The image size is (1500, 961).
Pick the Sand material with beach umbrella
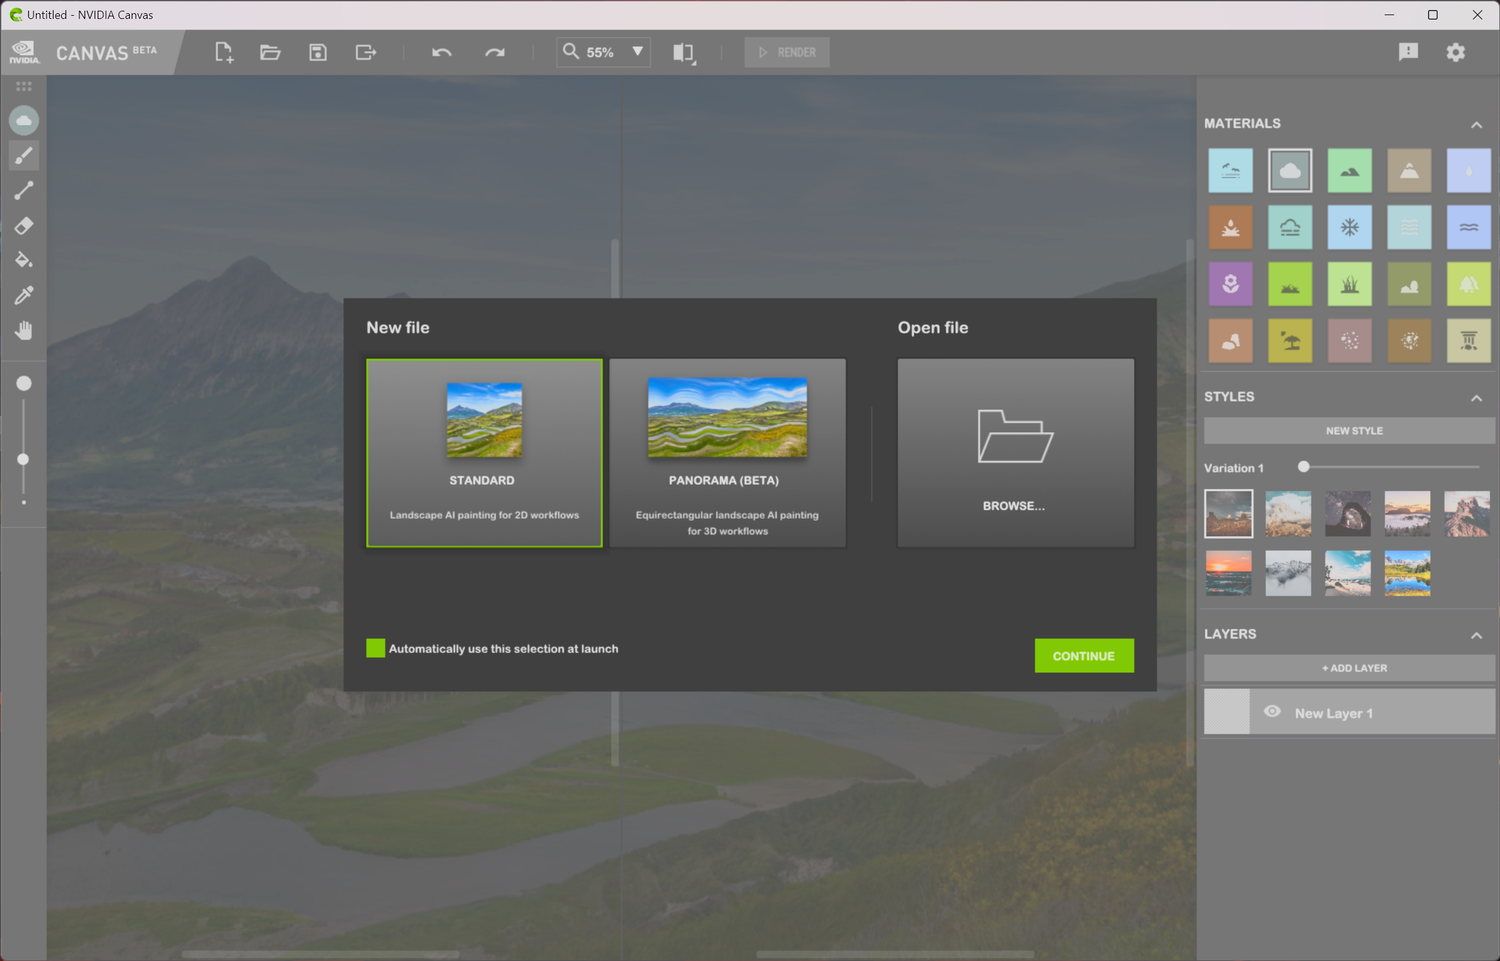[x=1290, y=341]
